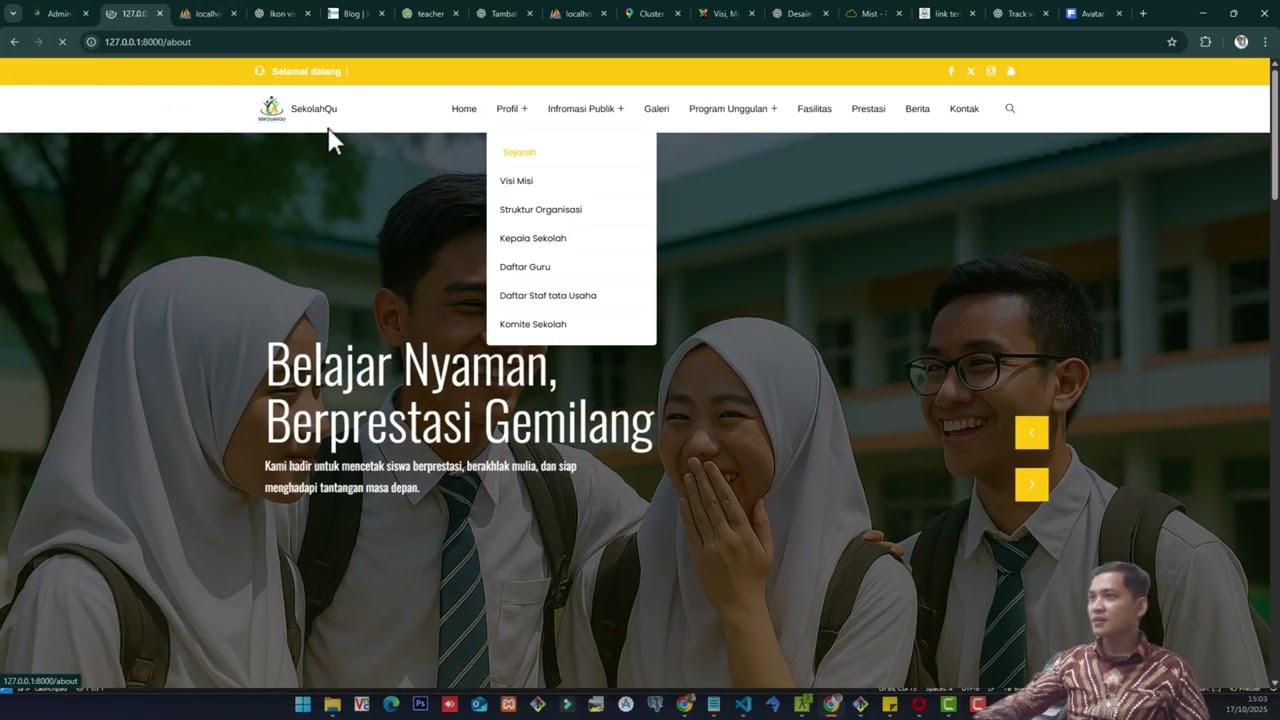
Task: Close the Admin browser tab
Action: tap(86, 14)
